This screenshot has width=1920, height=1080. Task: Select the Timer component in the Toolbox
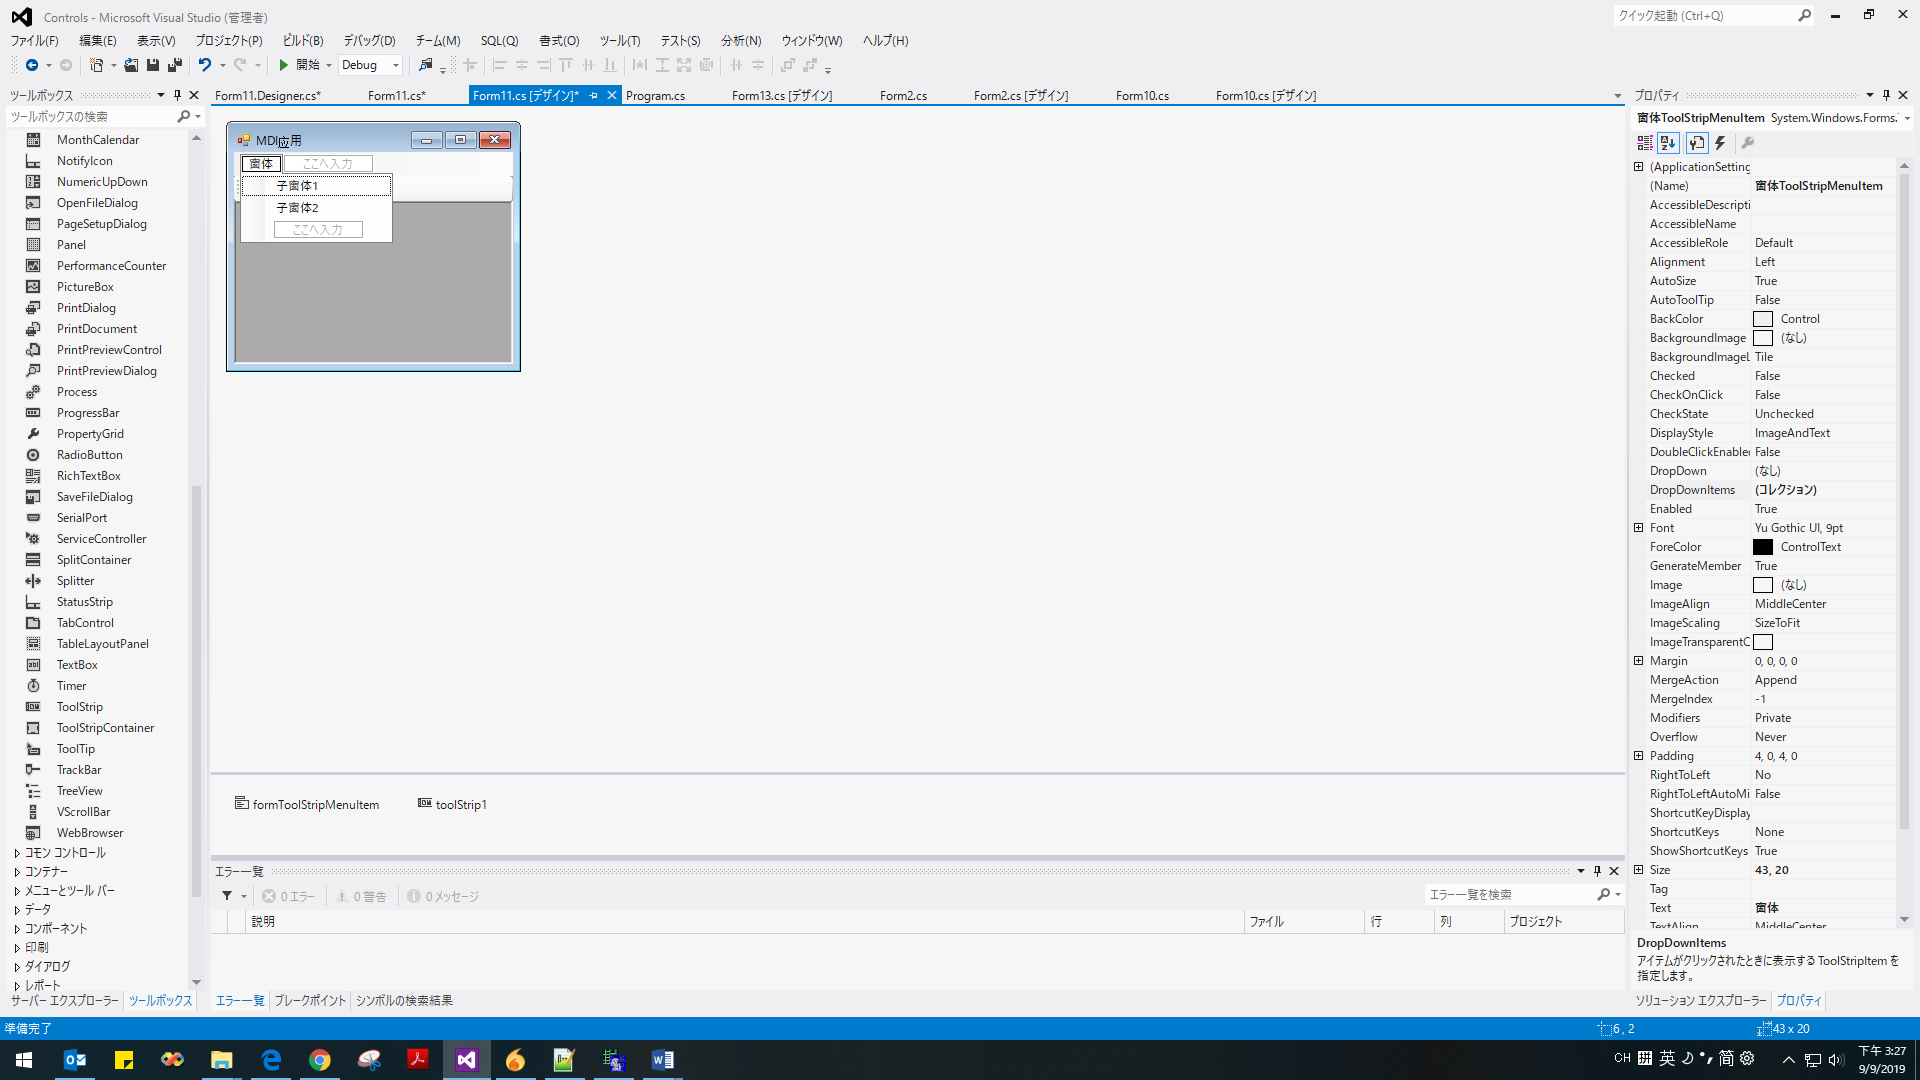pos(71,685)
